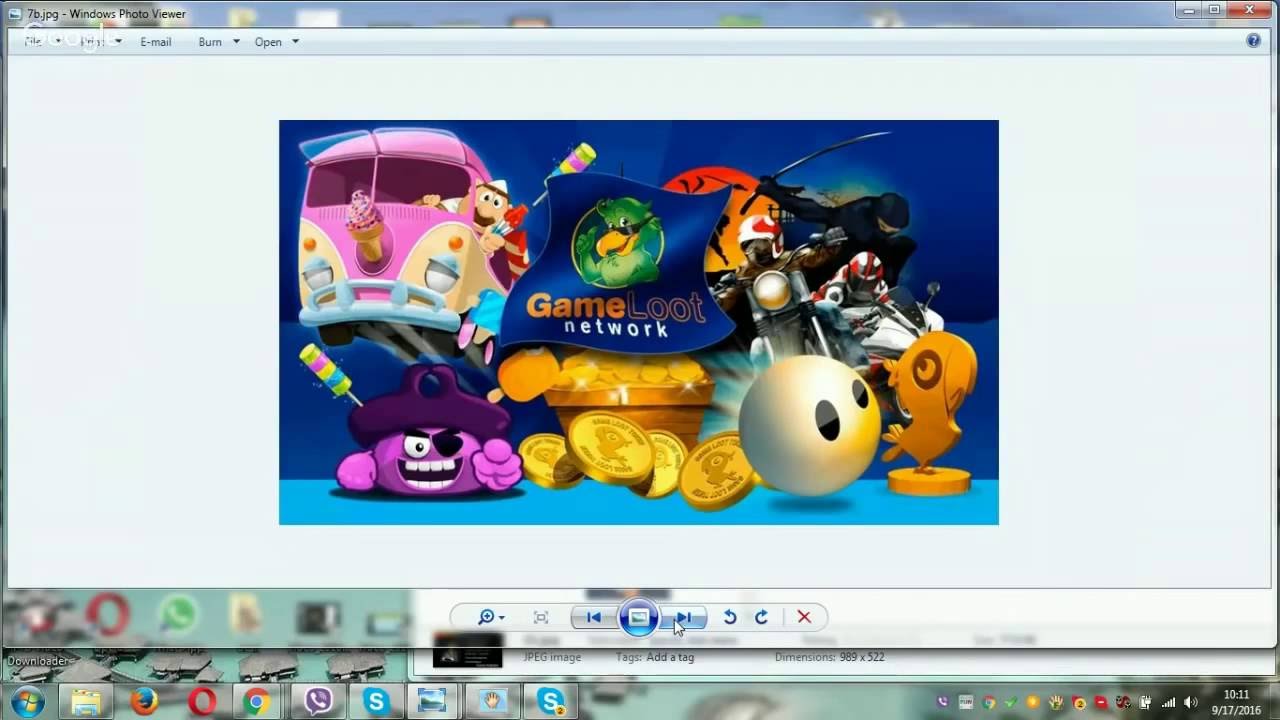Open Viber from the taskbar

pos(318,701)
